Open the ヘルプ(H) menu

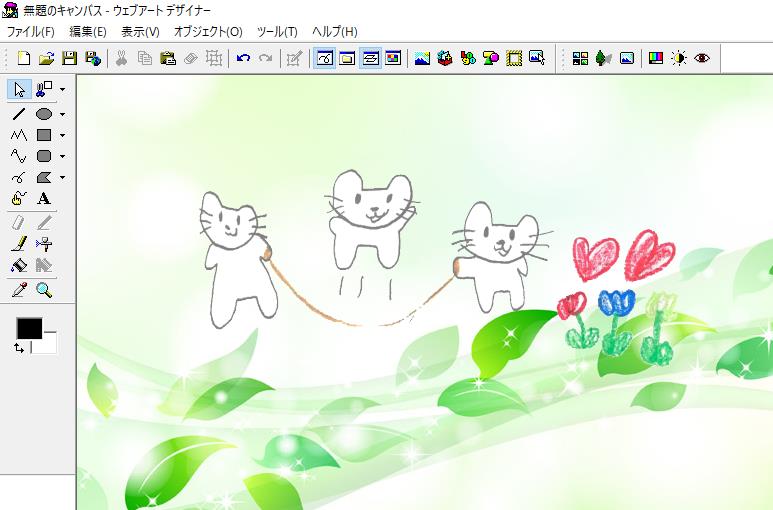click(335, 32)
